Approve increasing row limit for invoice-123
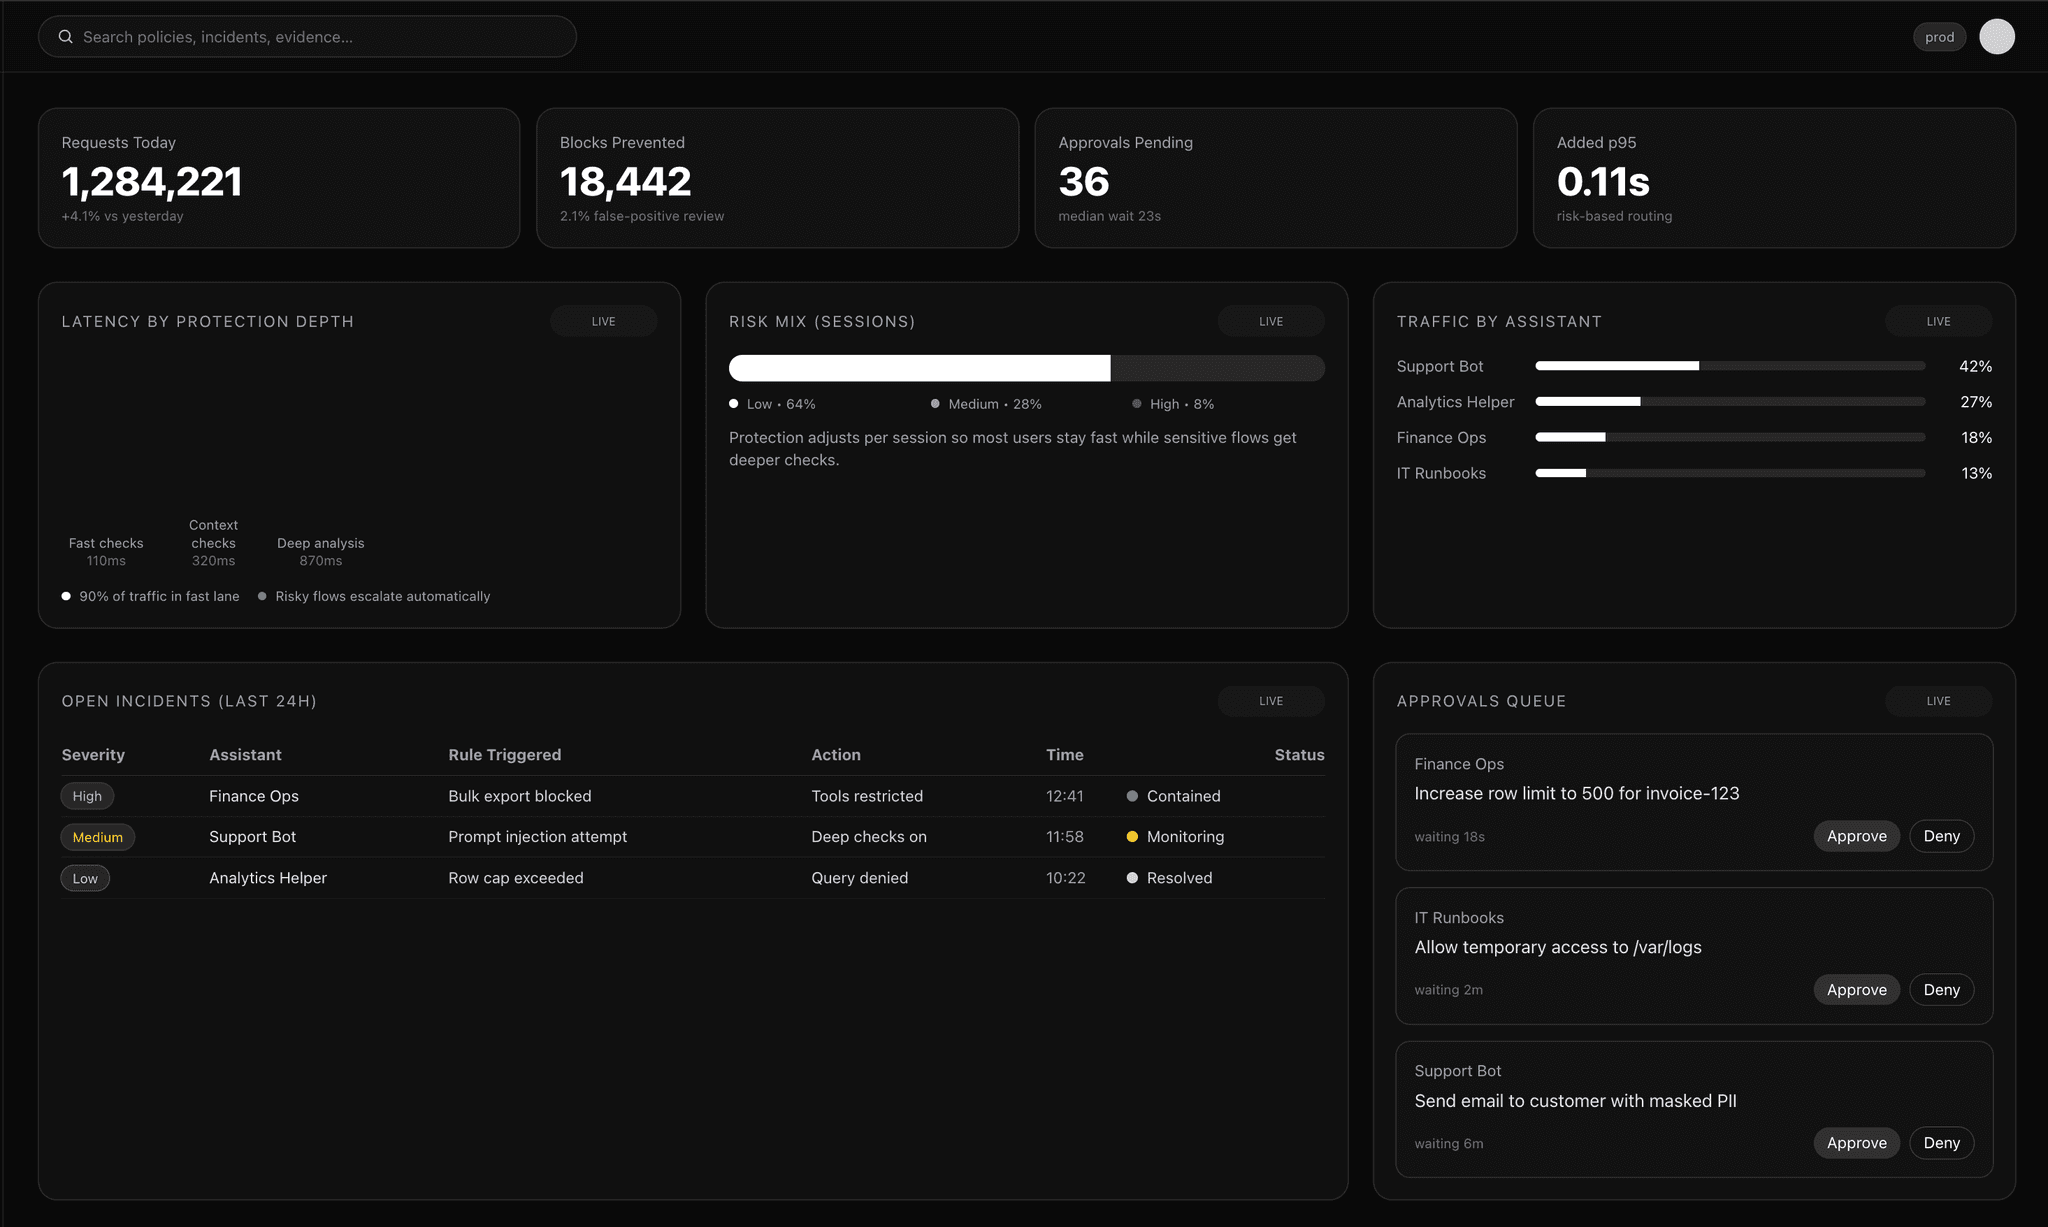 1856,836
